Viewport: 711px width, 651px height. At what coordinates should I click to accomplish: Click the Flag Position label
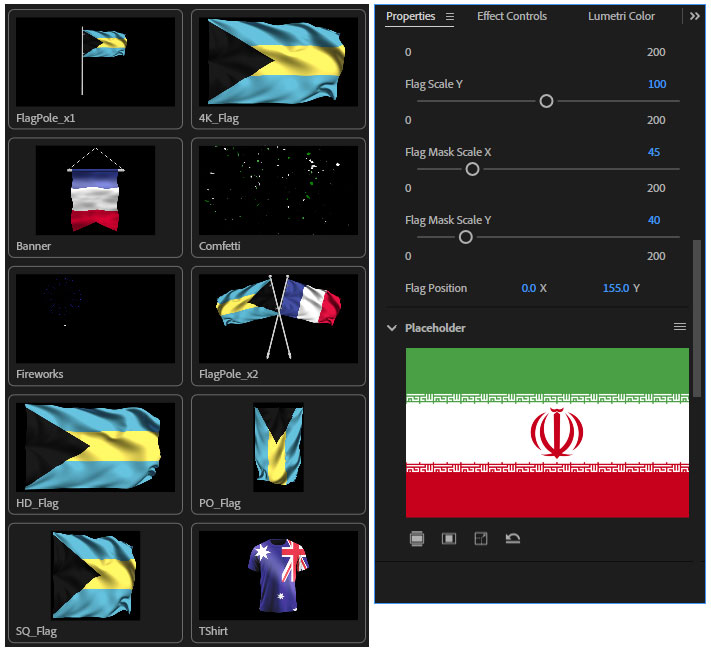[x=436, y=288]
